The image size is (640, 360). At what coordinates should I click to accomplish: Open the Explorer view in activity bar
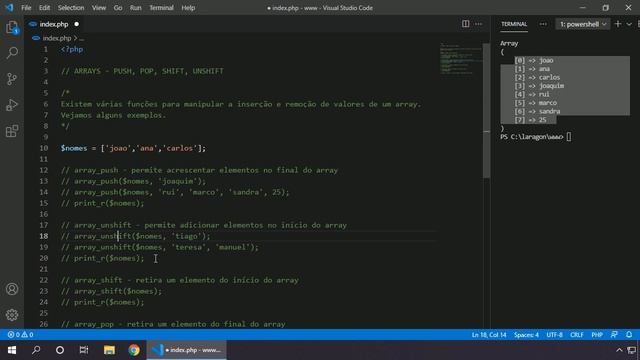click(12, 28)
